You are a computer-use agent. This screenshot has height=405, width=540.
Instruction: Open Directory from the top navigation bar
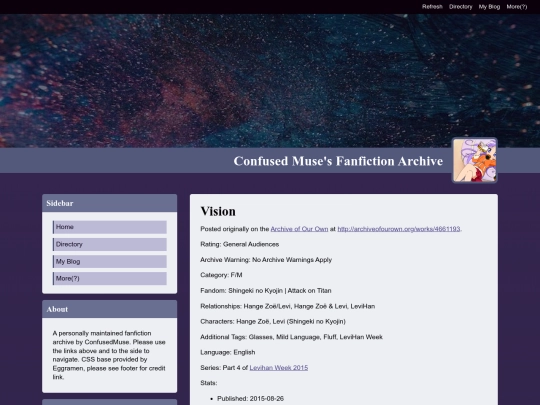tap(460, 7)
